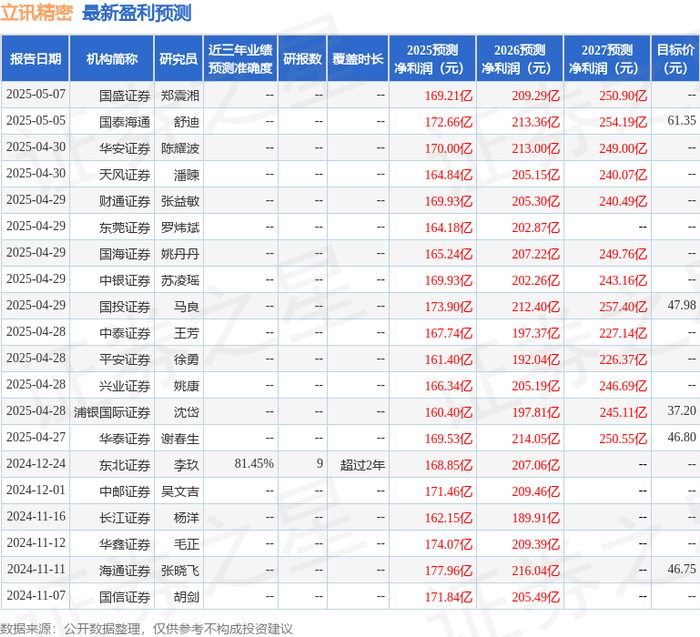Click institution 财通证券
This screenshot has height=637, width=700.
tap(125, 201)
